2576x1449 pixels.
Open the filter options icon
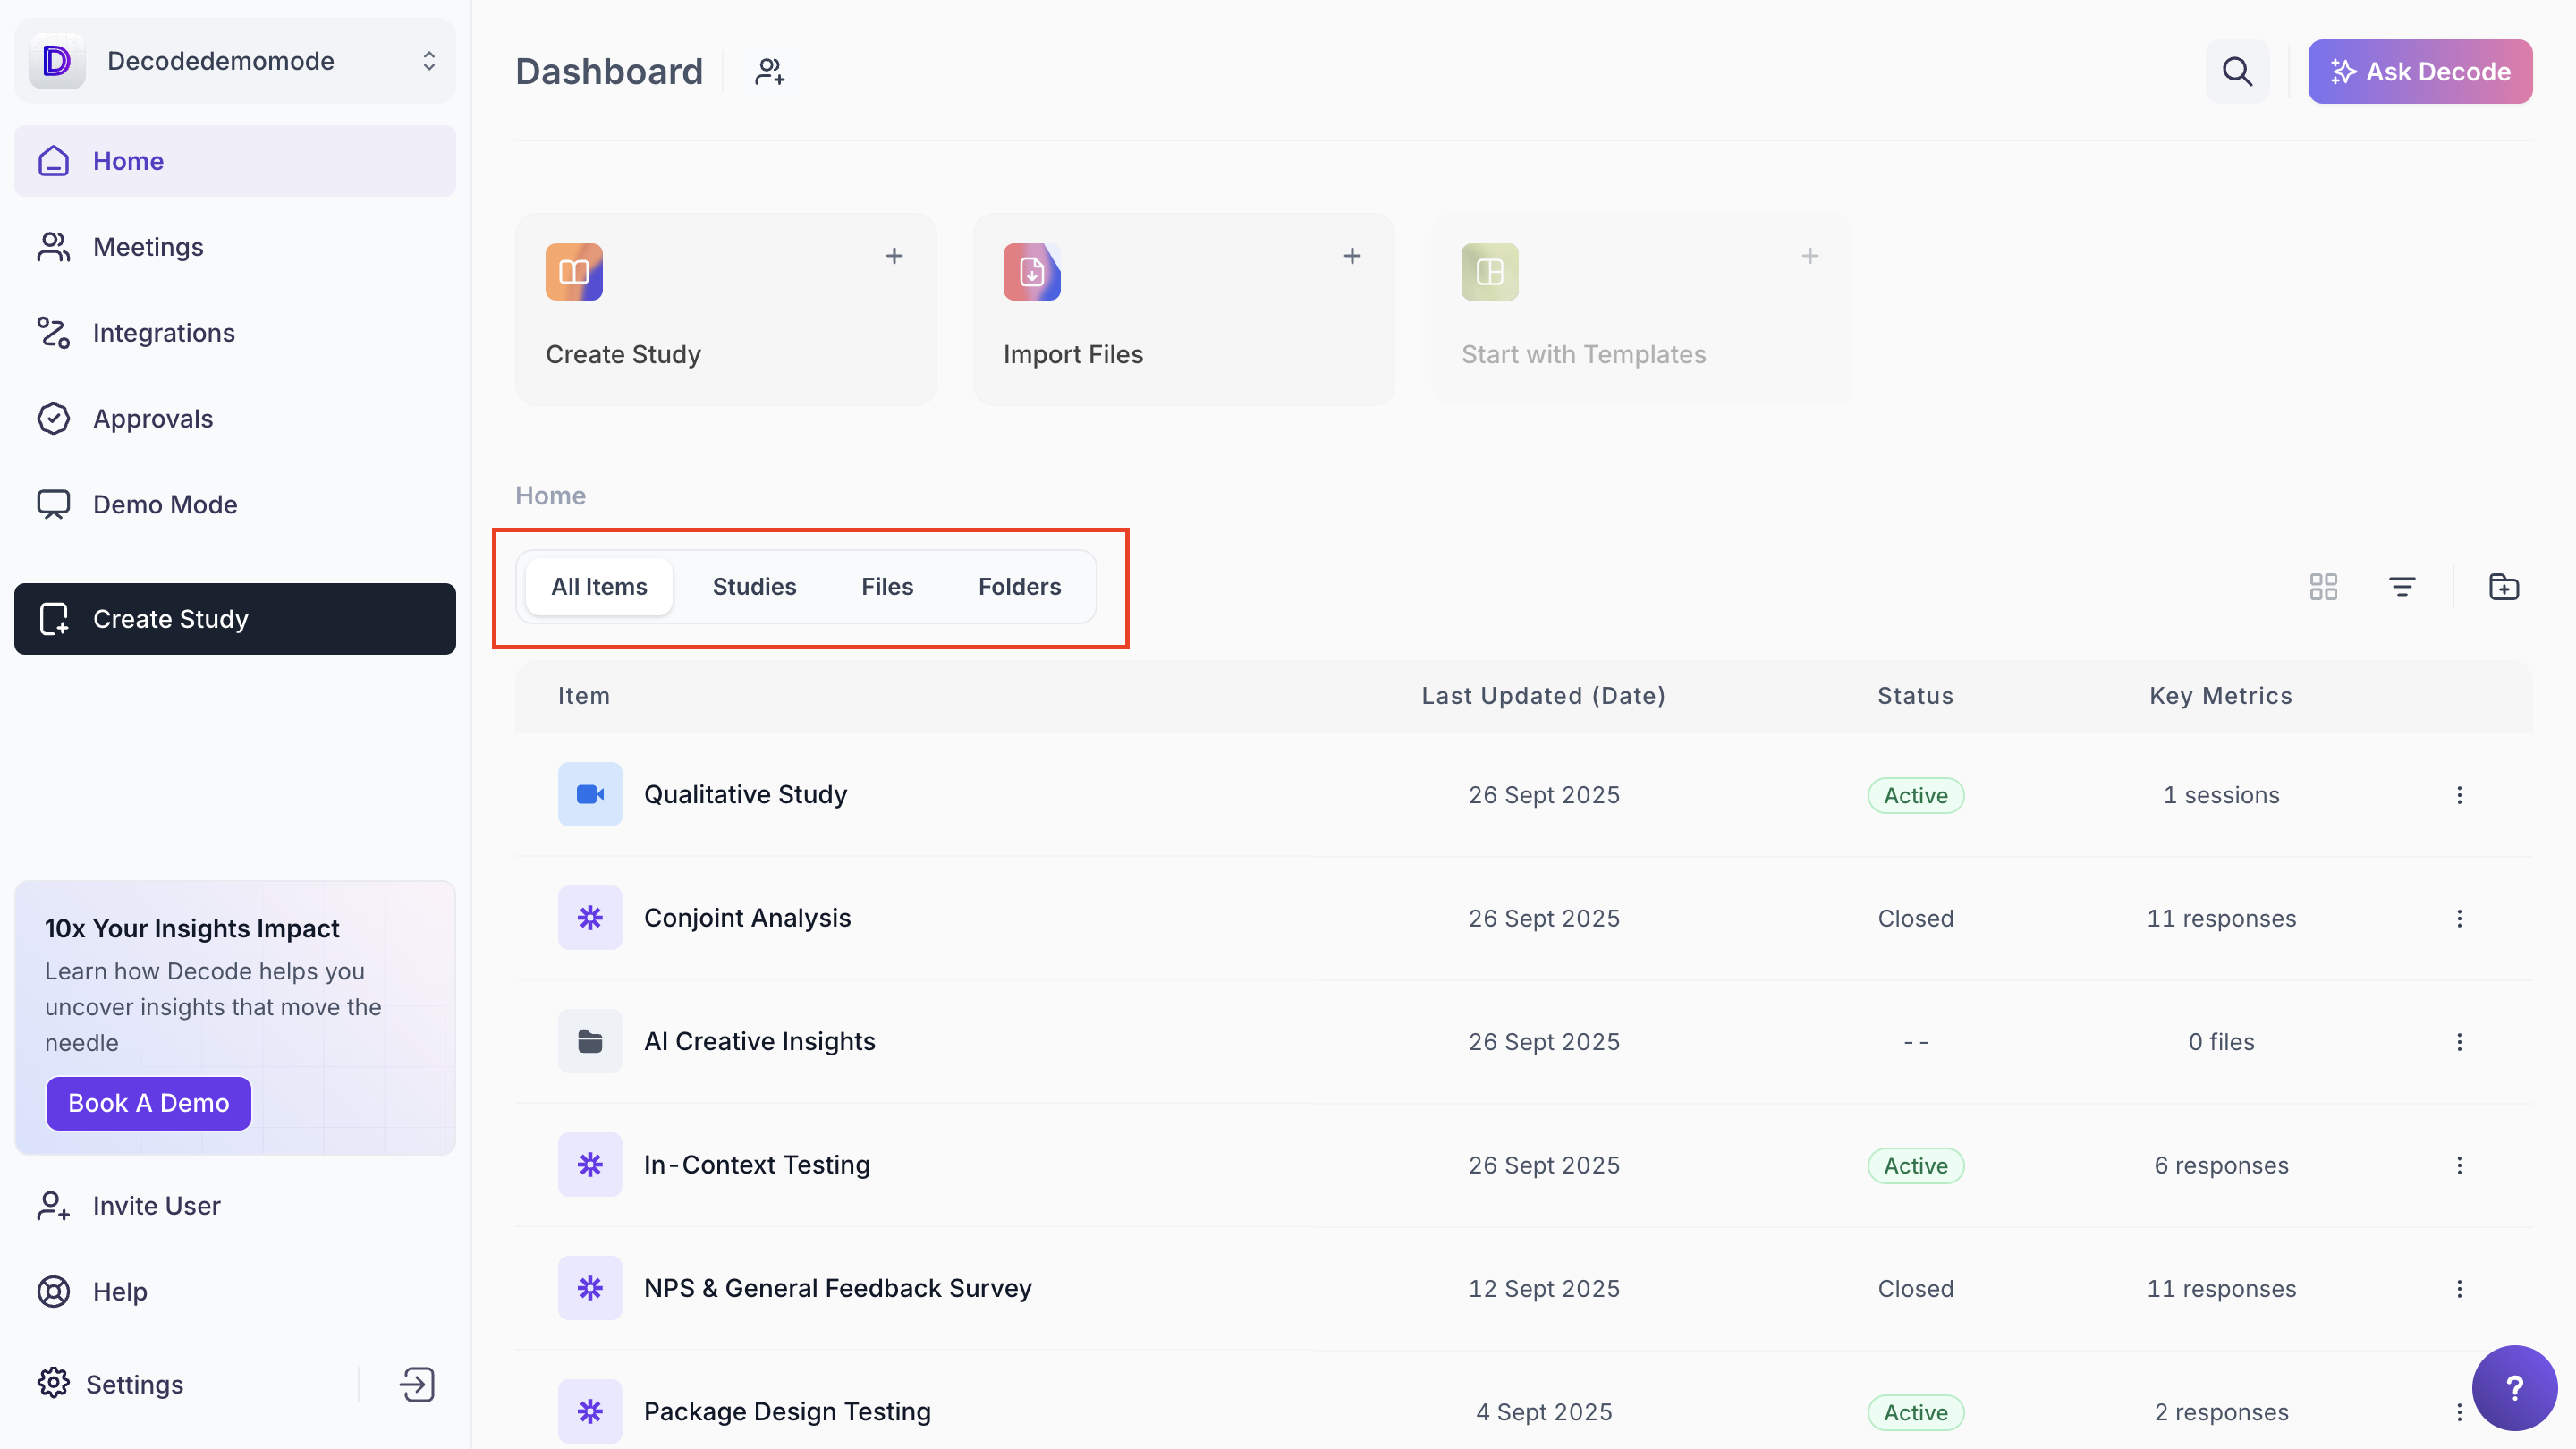2402,587
